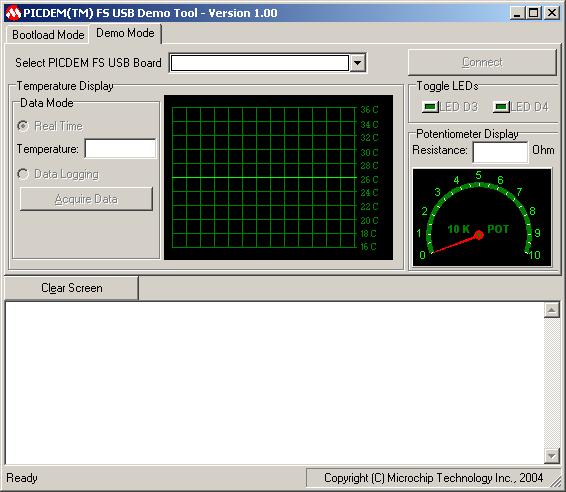Click the Temperature value field
The image size is (566, 492).
click(x=121, y=148)
